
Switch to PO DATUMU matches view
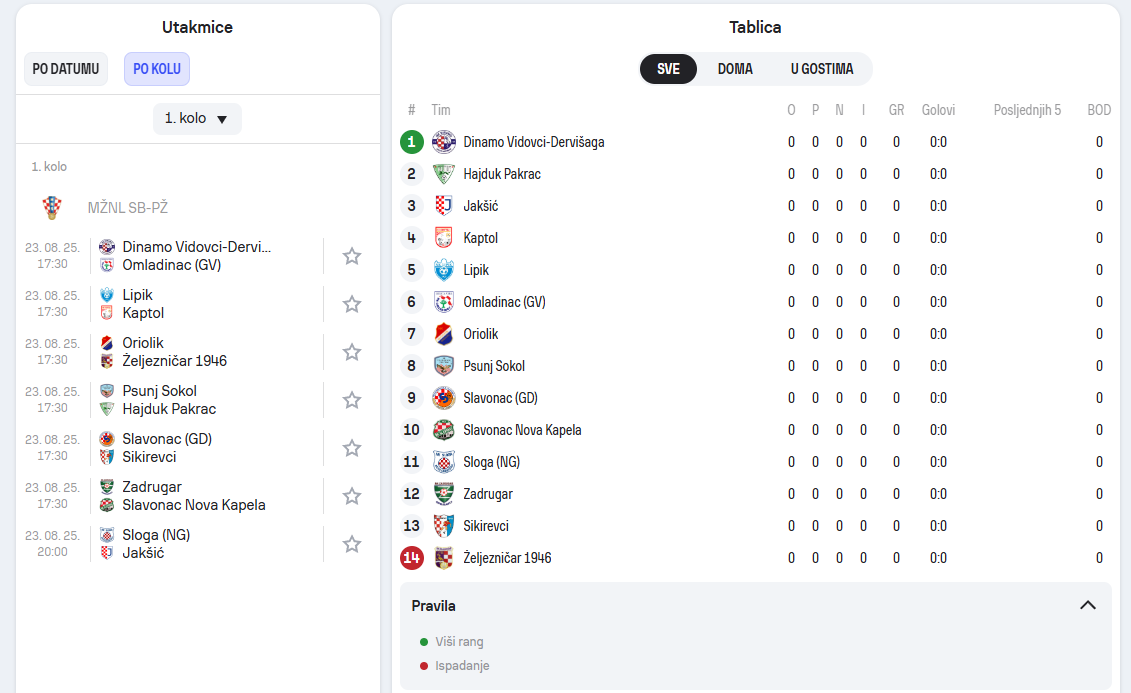tap(66, 69)
